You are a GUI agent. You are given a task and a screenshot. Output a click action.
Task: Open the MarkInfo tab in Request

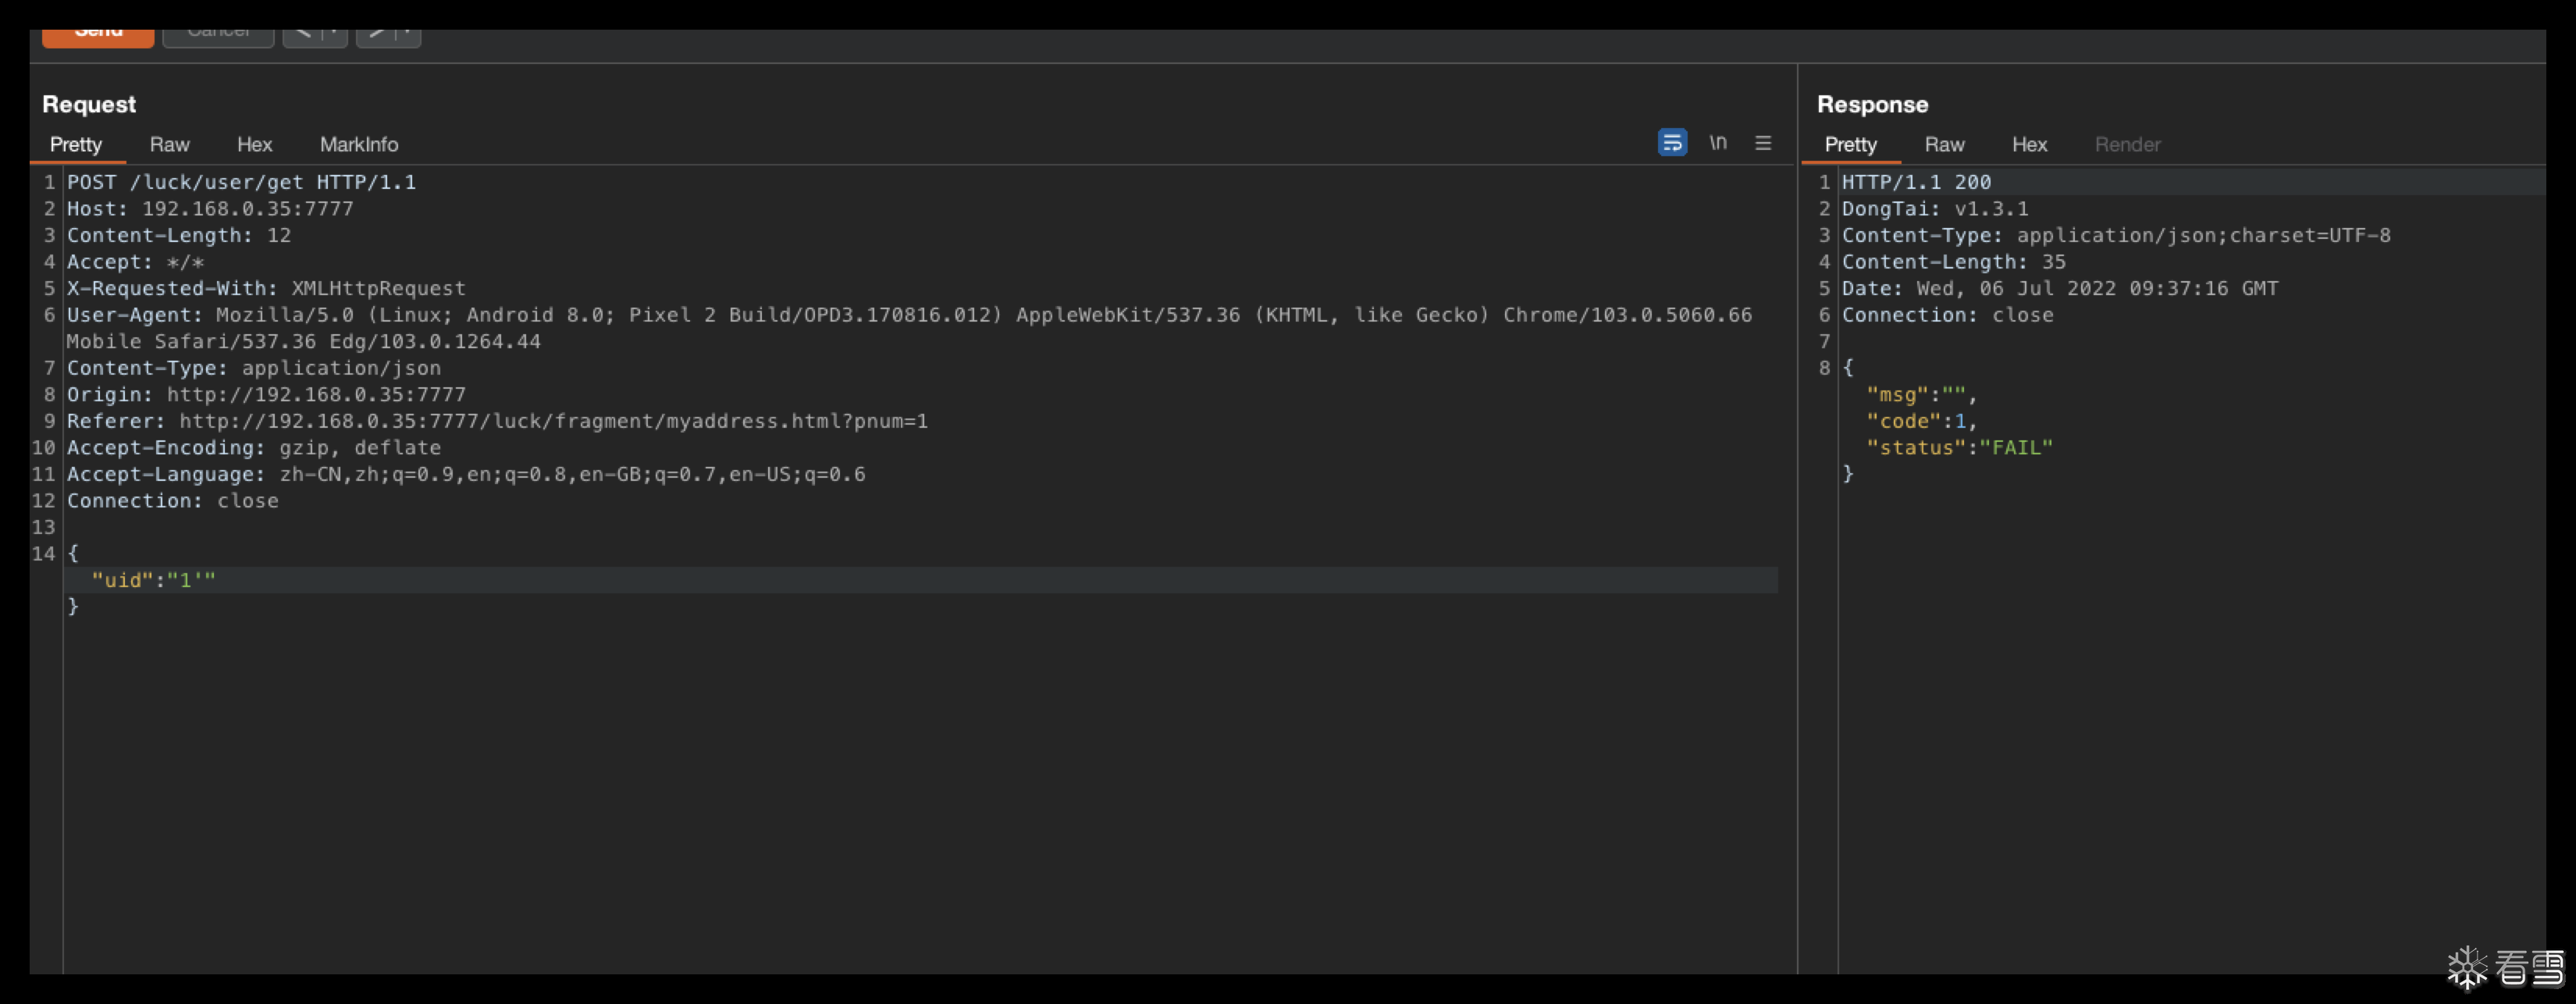click(x=358, y=145)
